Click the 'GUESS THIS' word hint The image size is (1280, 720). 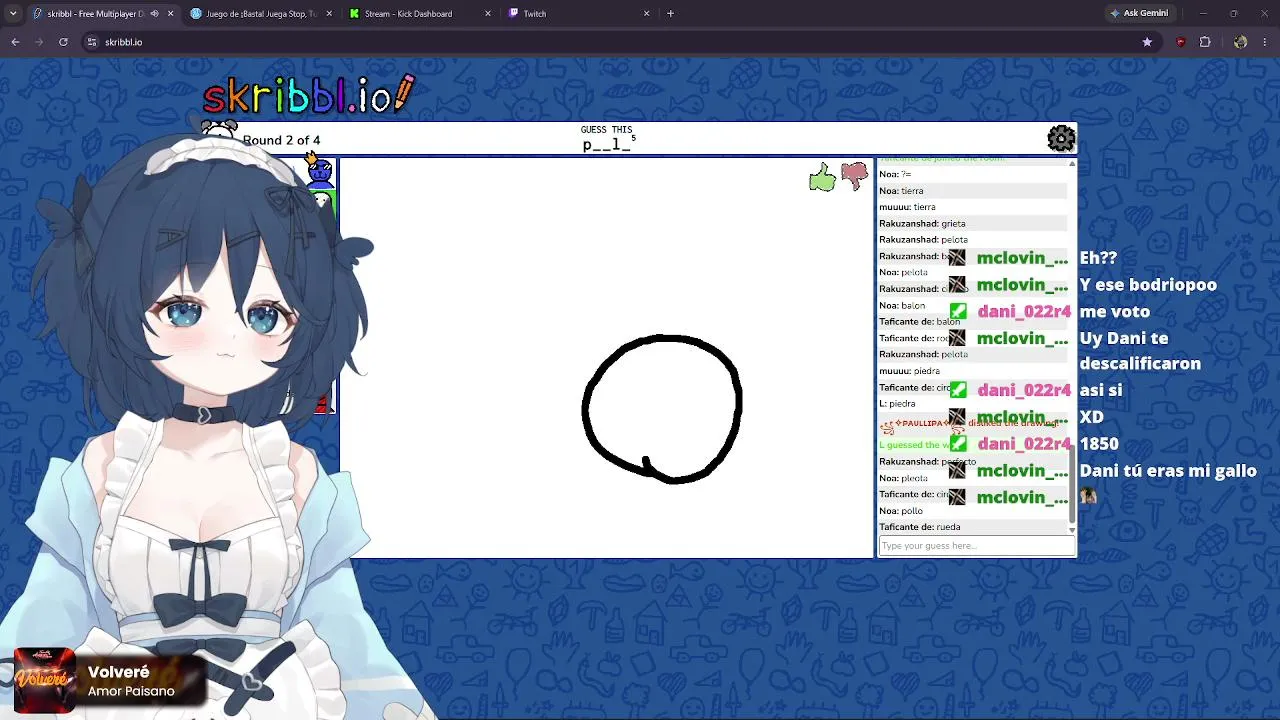coord(606,130)
